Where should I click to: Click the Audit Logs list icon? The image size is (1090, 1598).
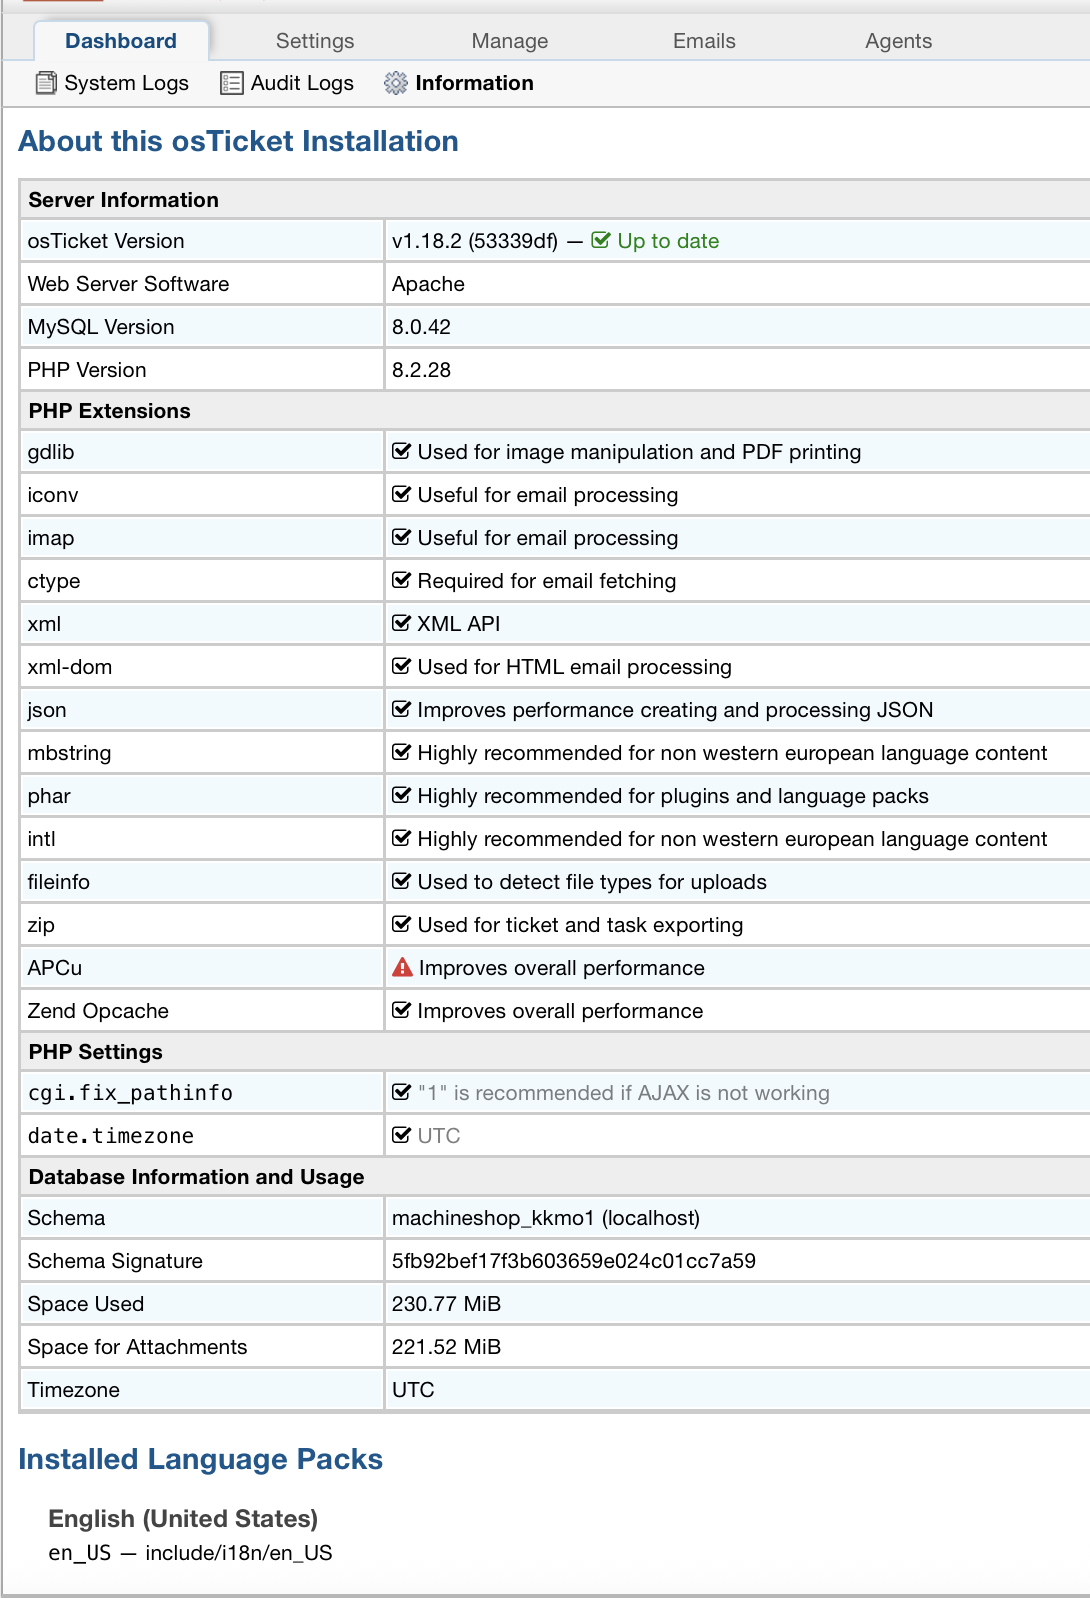coord(232,83)
